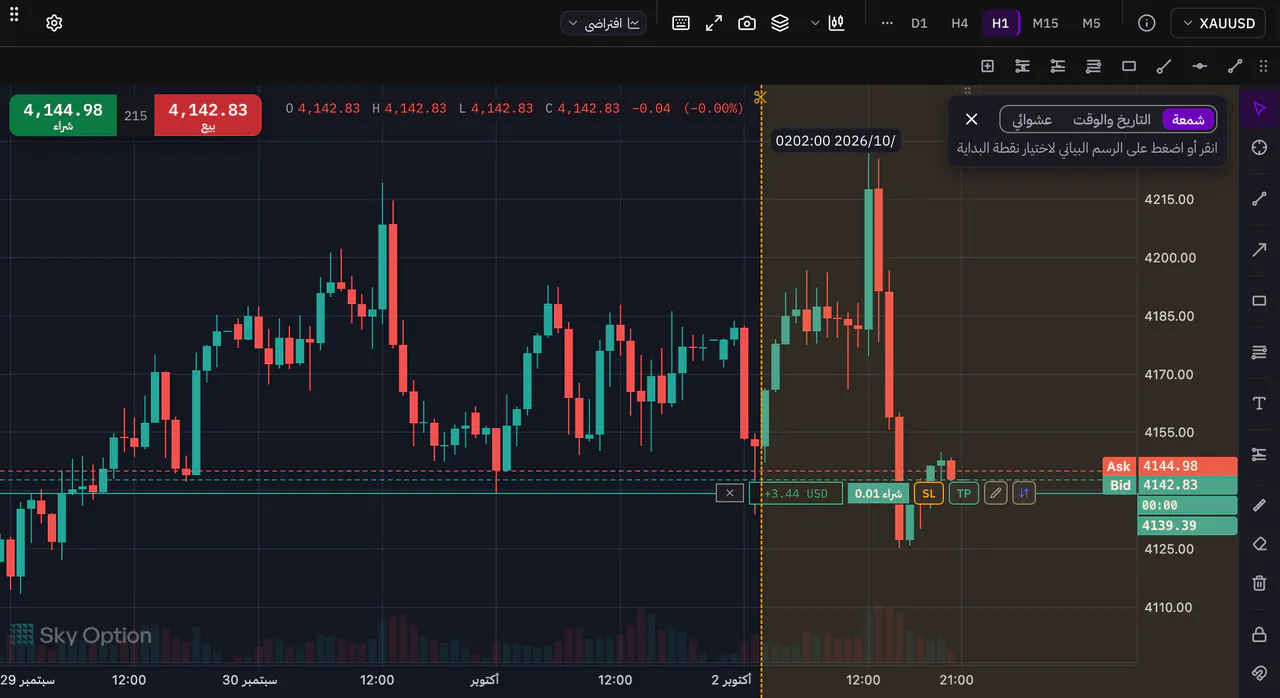Click the scissors replay marker on chart

click(x=760, y=97)
